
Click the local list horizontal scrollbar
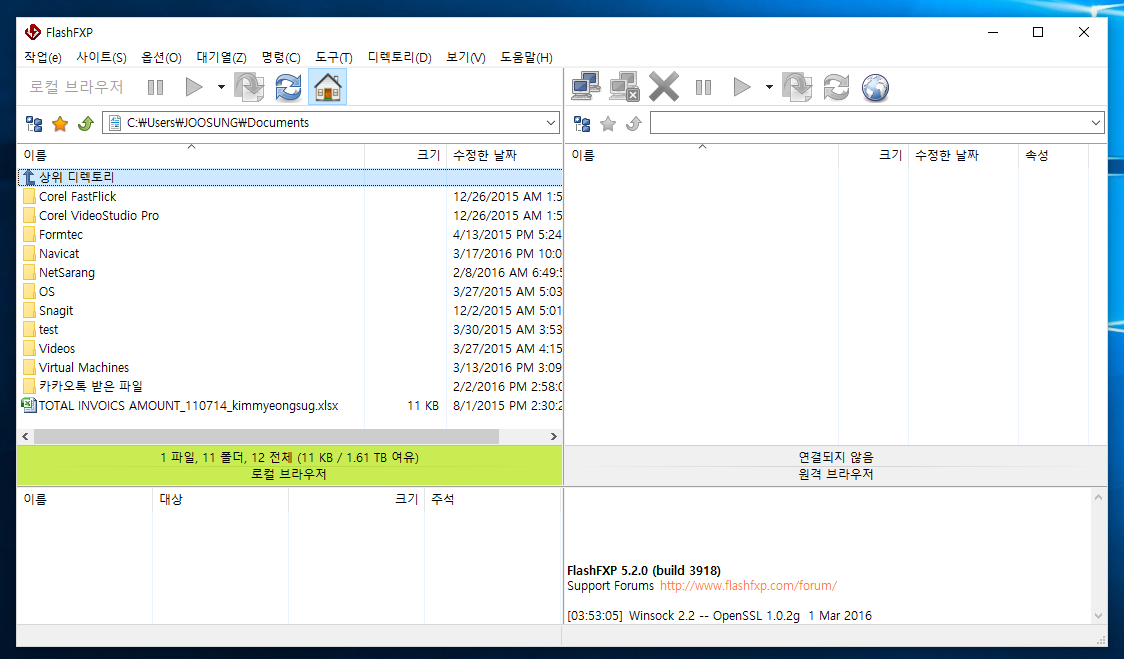click(x=265, y=437)
